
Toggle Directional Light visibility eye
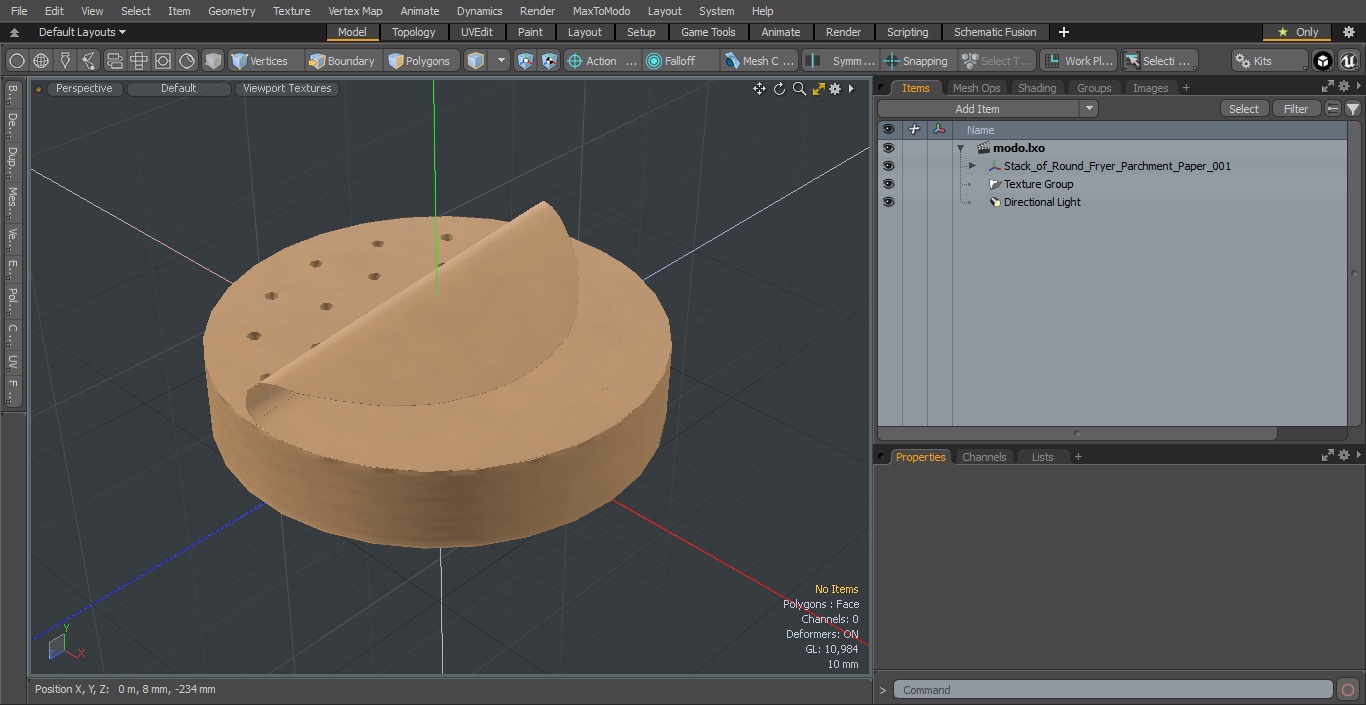click(x=888, y=202)
